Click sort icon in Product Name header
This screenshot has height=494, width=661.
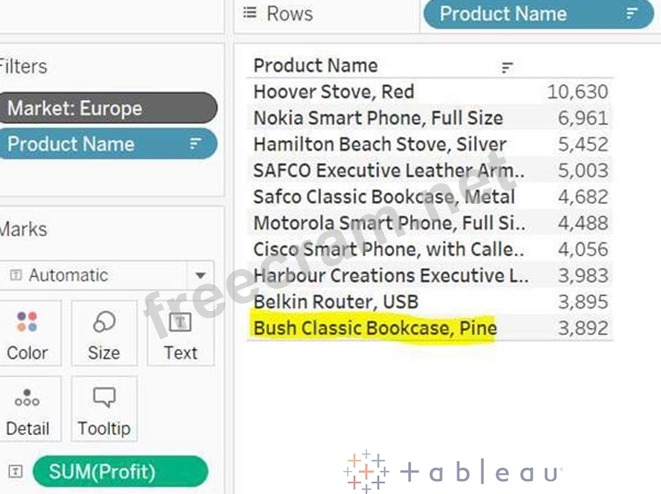[x=507, y=68]
